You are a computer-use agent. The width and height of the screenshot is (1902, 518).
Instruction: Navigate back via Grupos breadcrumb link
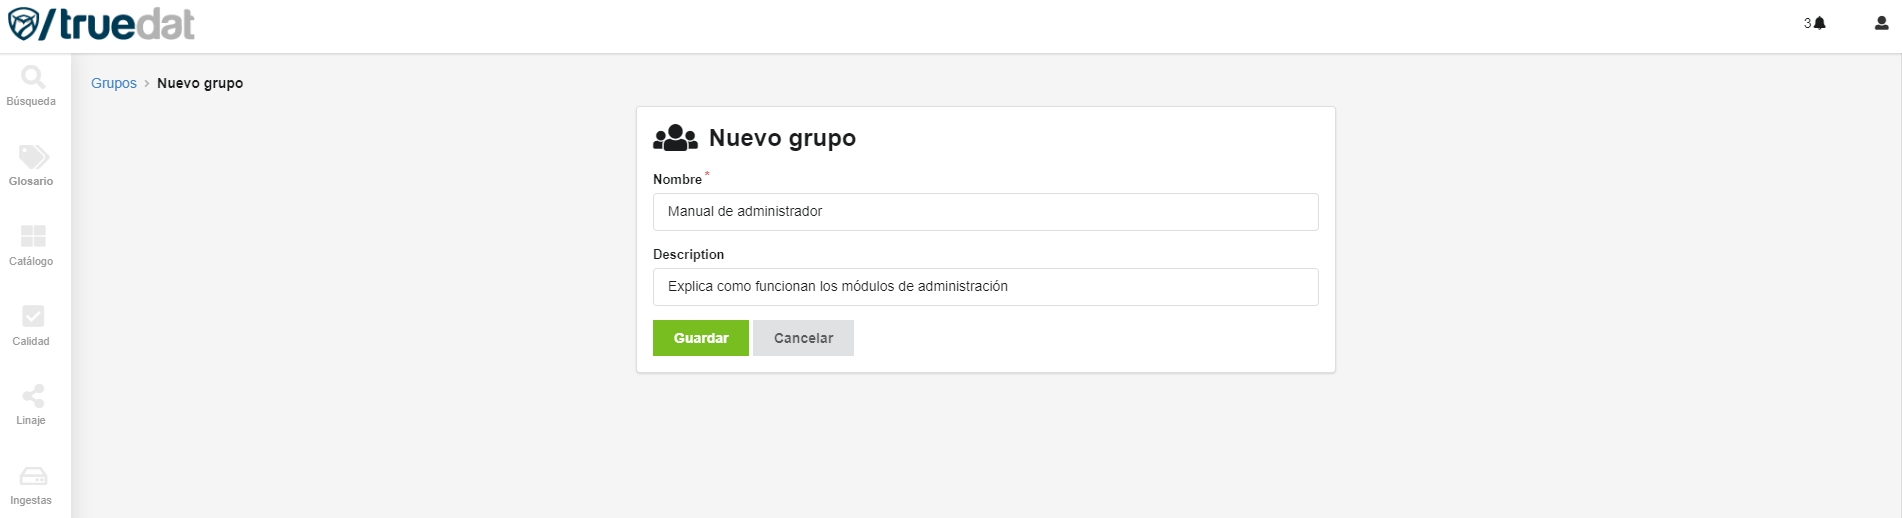[x=113, y=83]
